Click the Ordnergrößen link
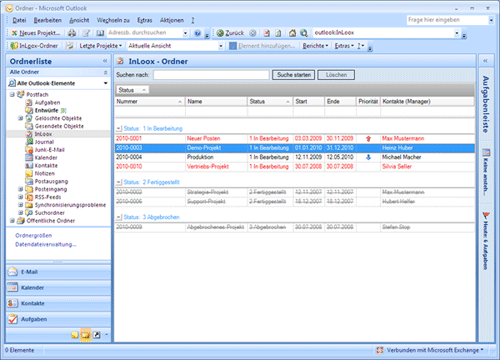The image size is (500, 360). click(34, 236)
